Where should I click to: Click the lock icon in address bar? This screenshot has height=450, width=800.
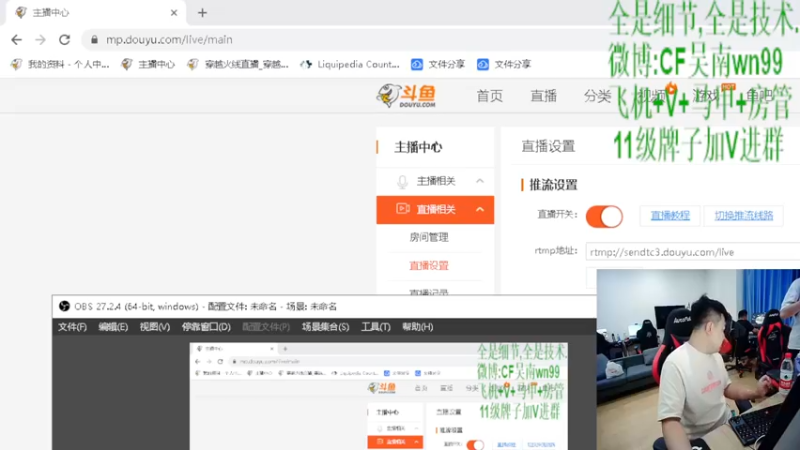[x=94, y=39]
